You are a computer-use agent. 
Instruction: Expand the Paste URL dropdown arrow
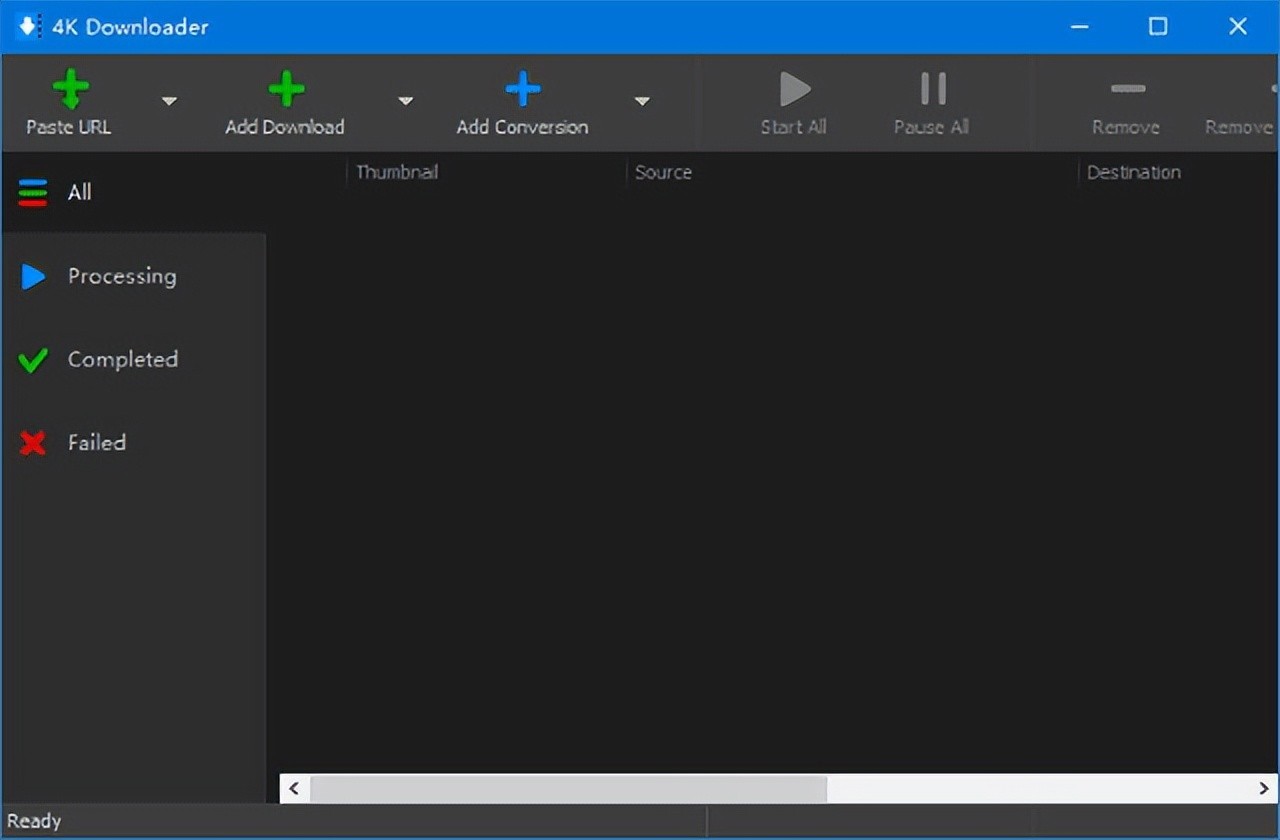click(x=169, y=101)
